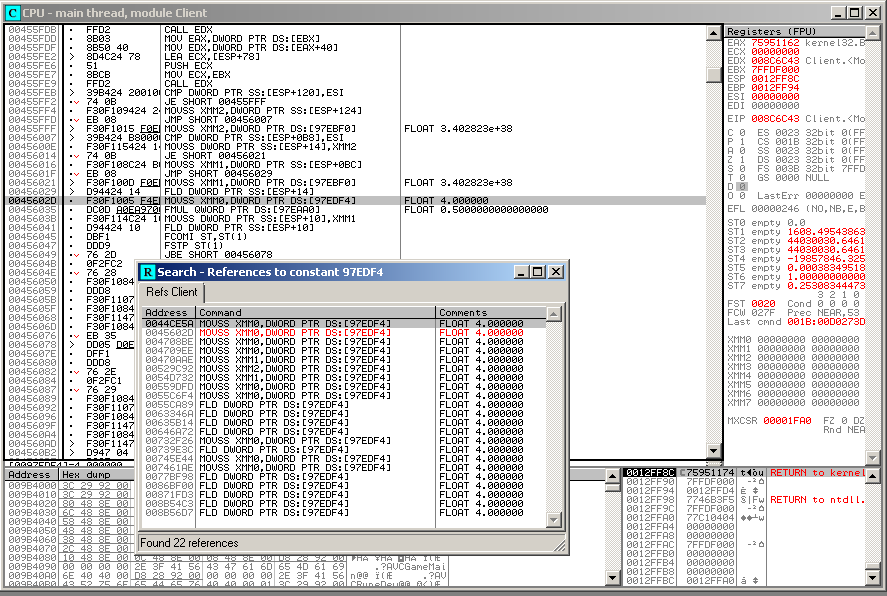Select the Refs Client tab
The image size is (887, 596).
pyautogui.click(x=172, y=292)
